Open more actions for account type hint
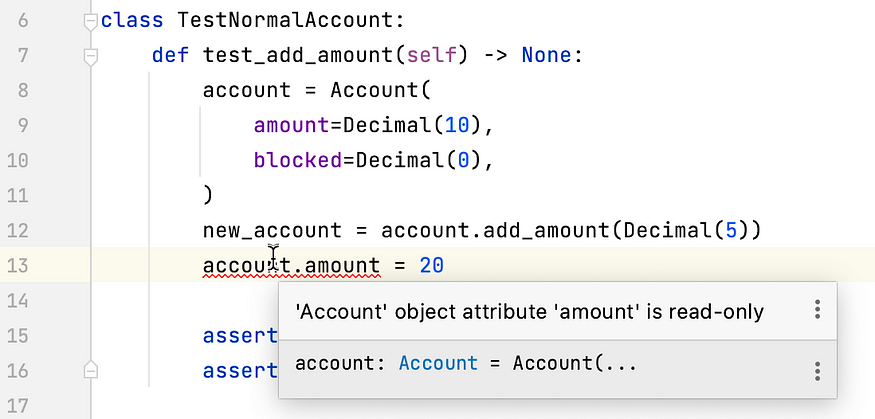 [817, 371]
